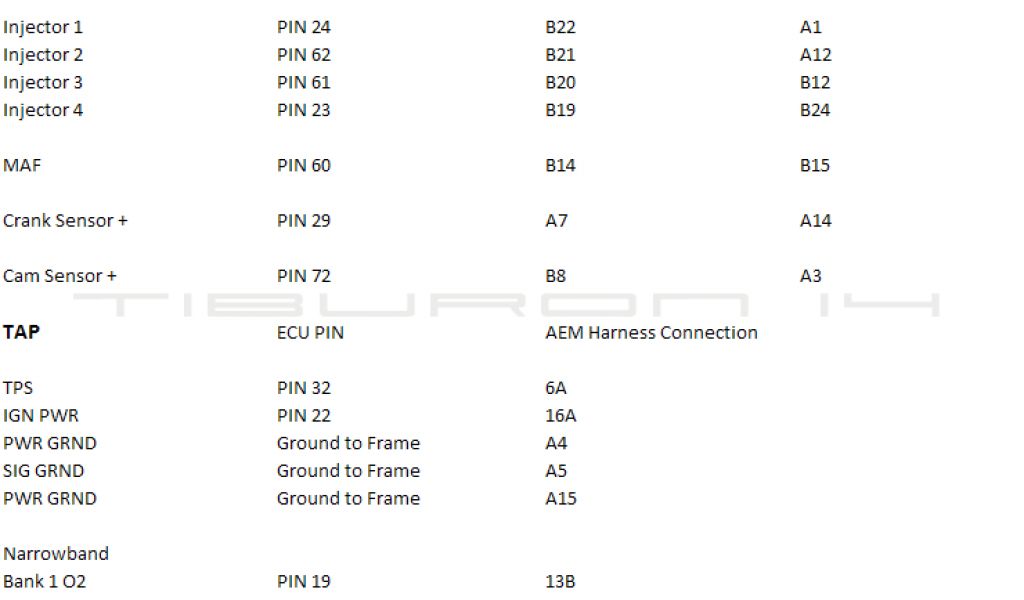
Task: Click the B20 value for Injector 3
Action: click(x=560, y=83)
